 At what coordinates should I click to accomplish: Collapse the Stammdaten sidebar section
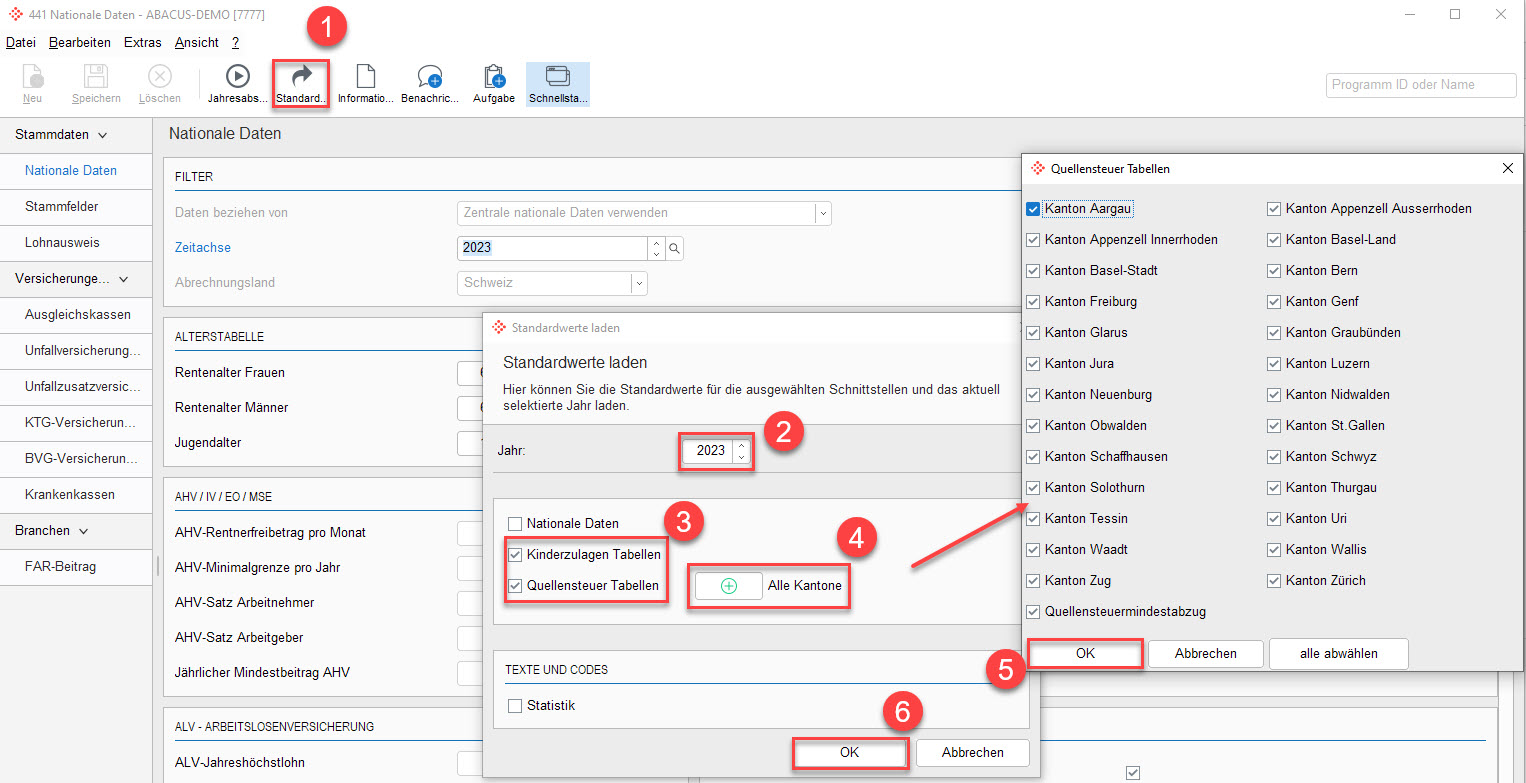tap(102, 134)
